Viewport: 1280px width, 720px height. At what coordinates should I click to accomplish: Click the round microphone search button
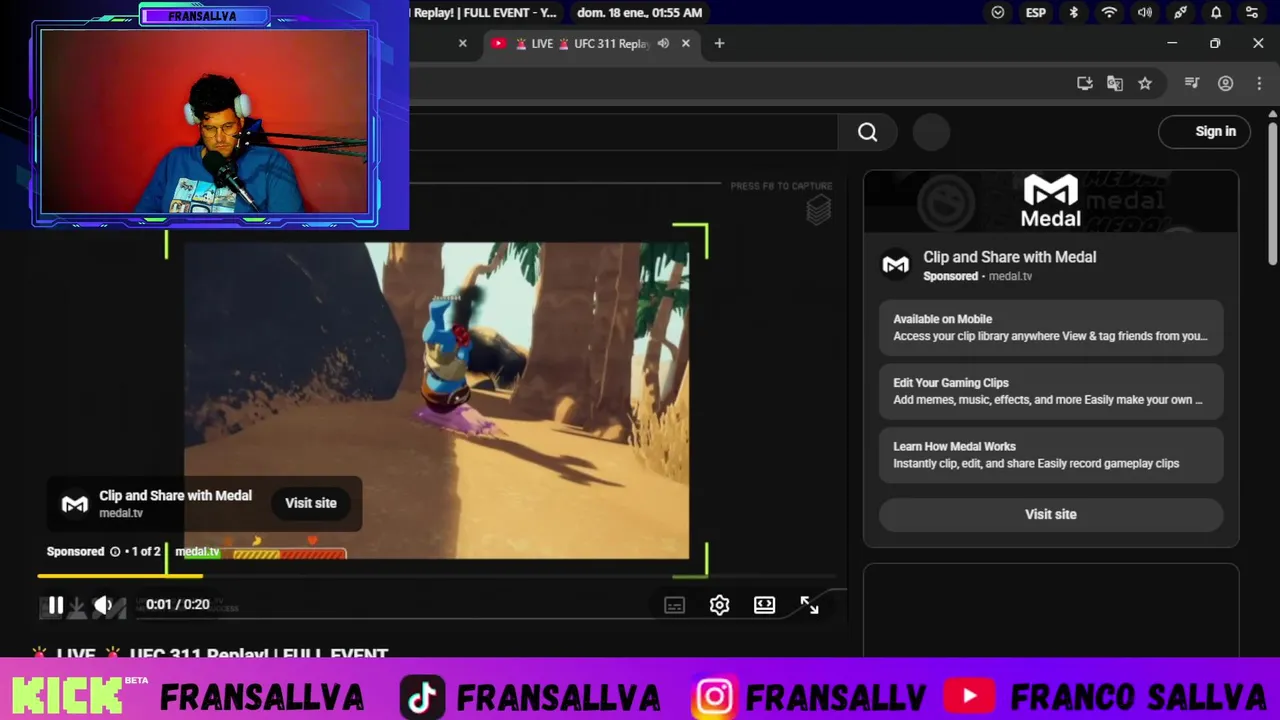tap(931, 132)
